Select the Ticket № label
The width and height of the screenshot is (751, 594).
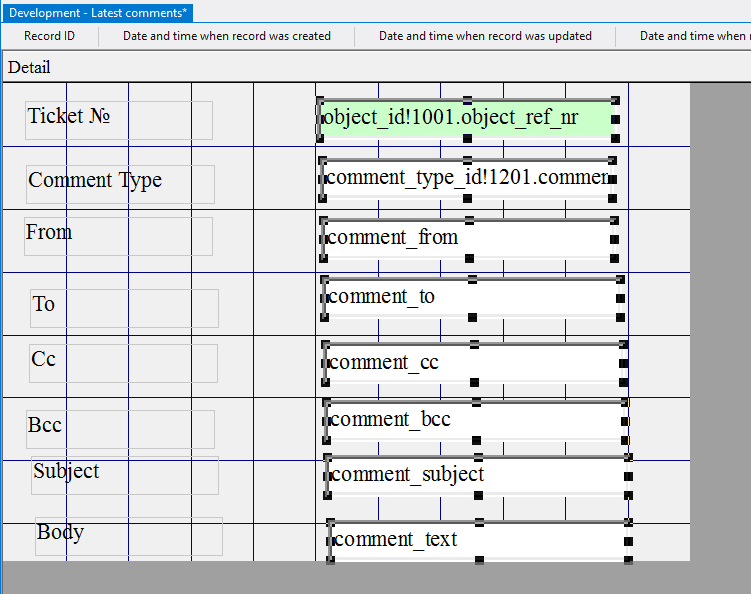[x=119, y=119]
